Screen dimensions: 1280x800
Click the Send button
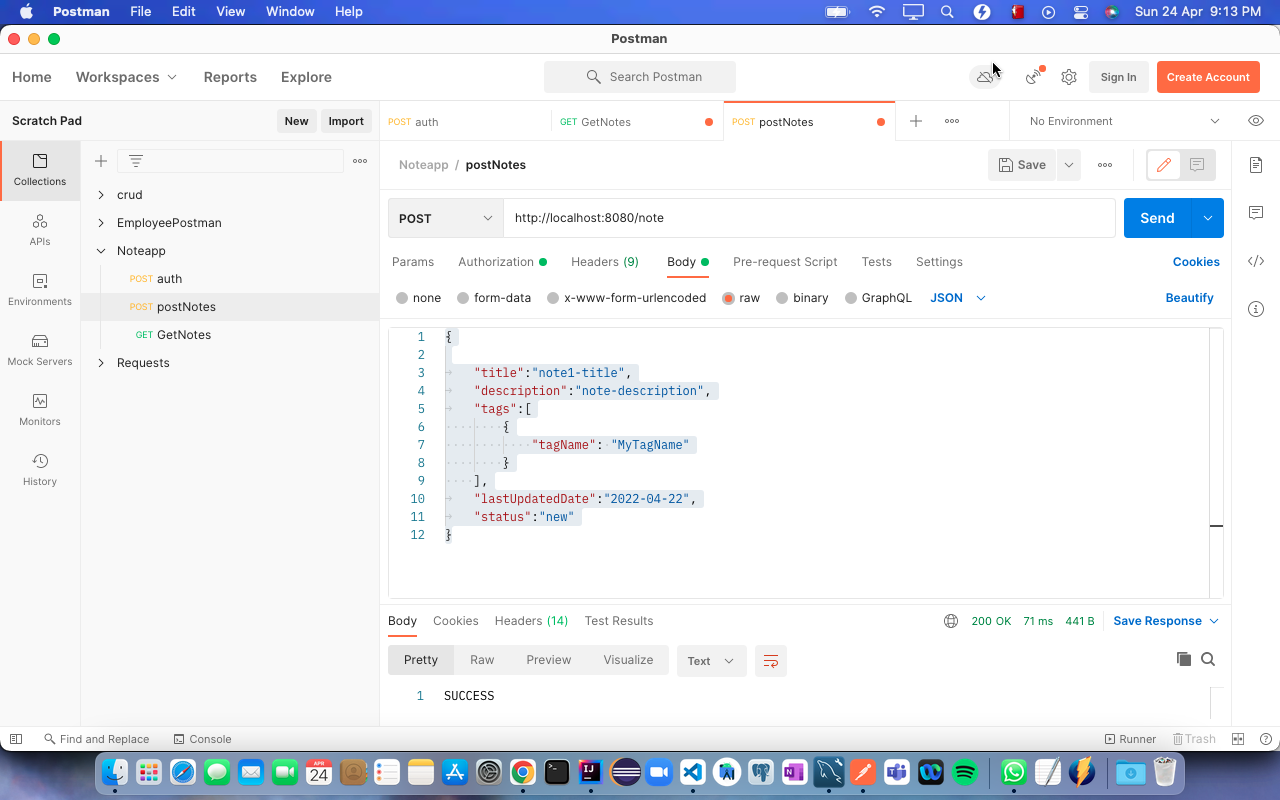click(1157, 218)
